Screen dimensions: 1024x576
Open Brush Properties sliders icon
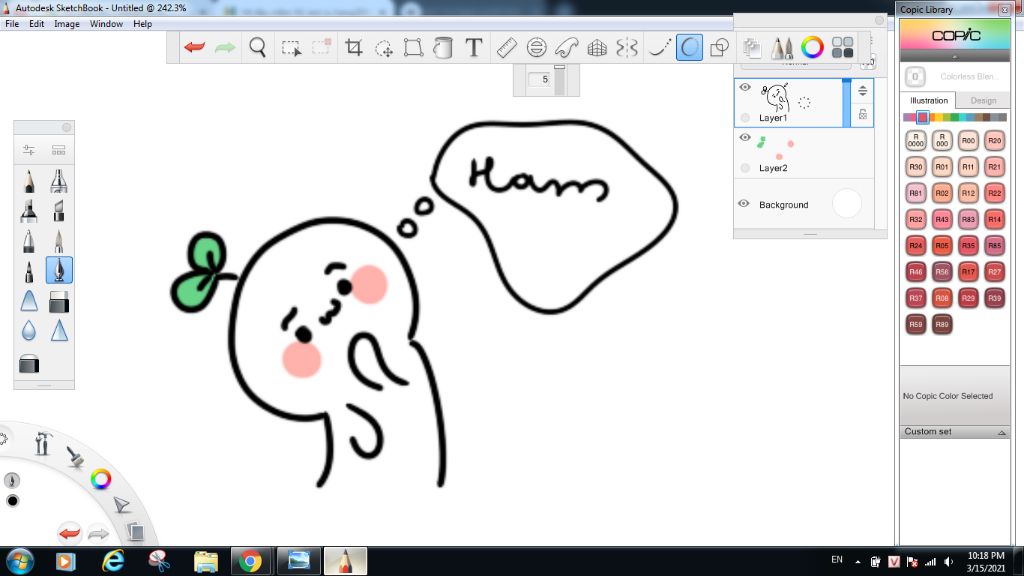coord(29,150)
